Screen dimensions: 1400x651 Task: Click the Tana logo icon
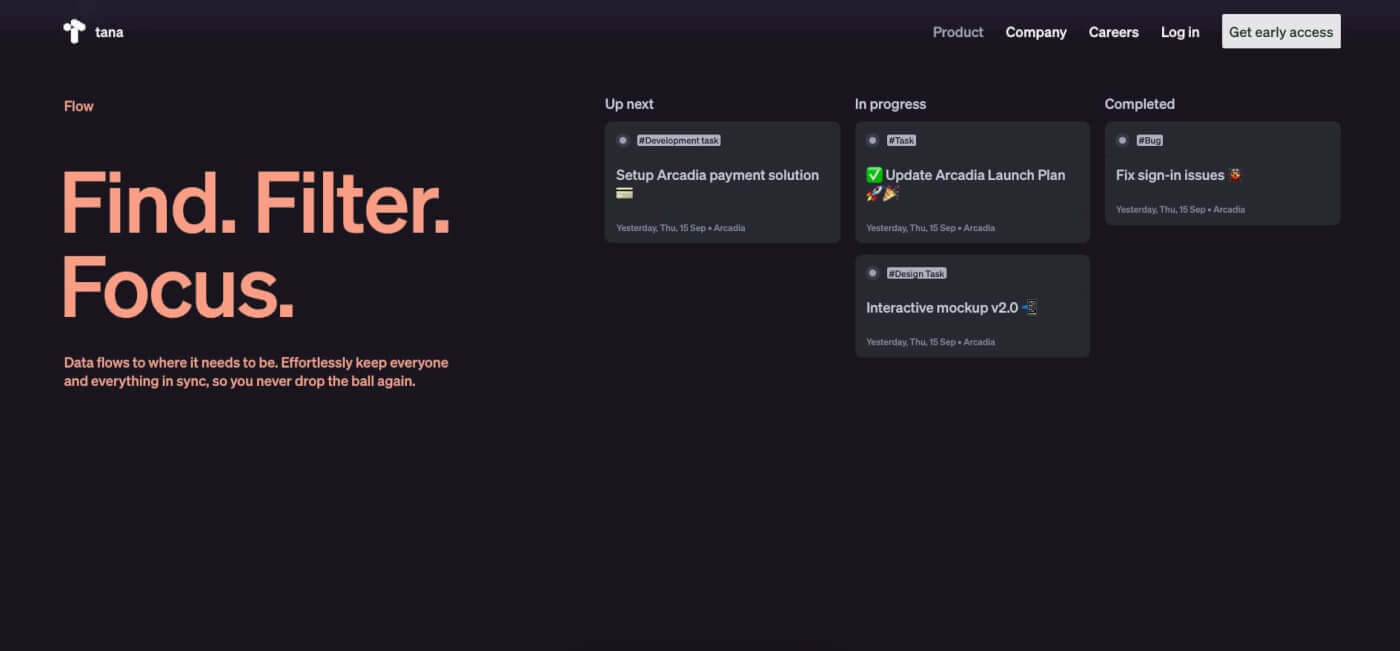tap(75, 31)
